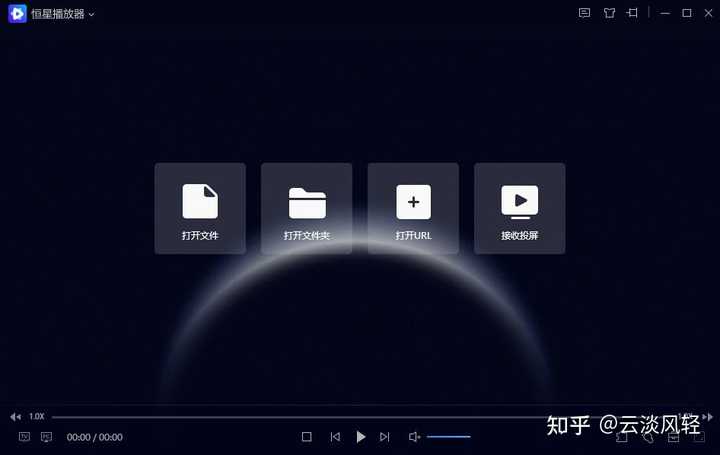Click the 恒星播放器 app logo
Viewport: 720px width, 455px height.
(x=17, y=14)
